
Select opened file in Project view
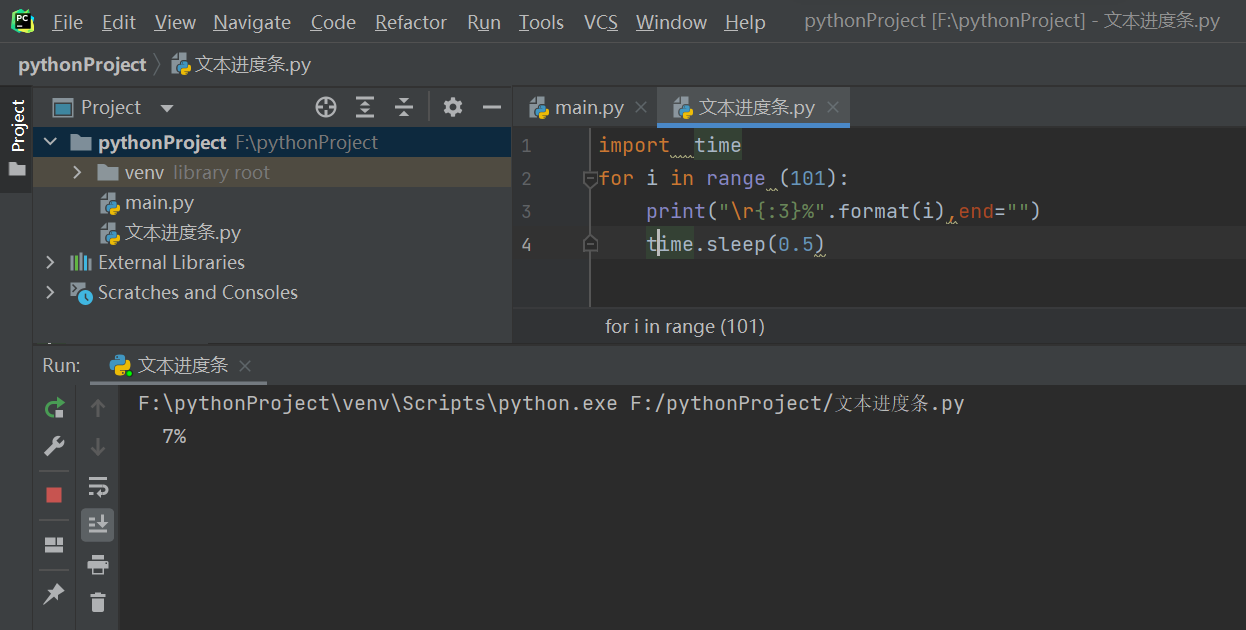[325, 107]
